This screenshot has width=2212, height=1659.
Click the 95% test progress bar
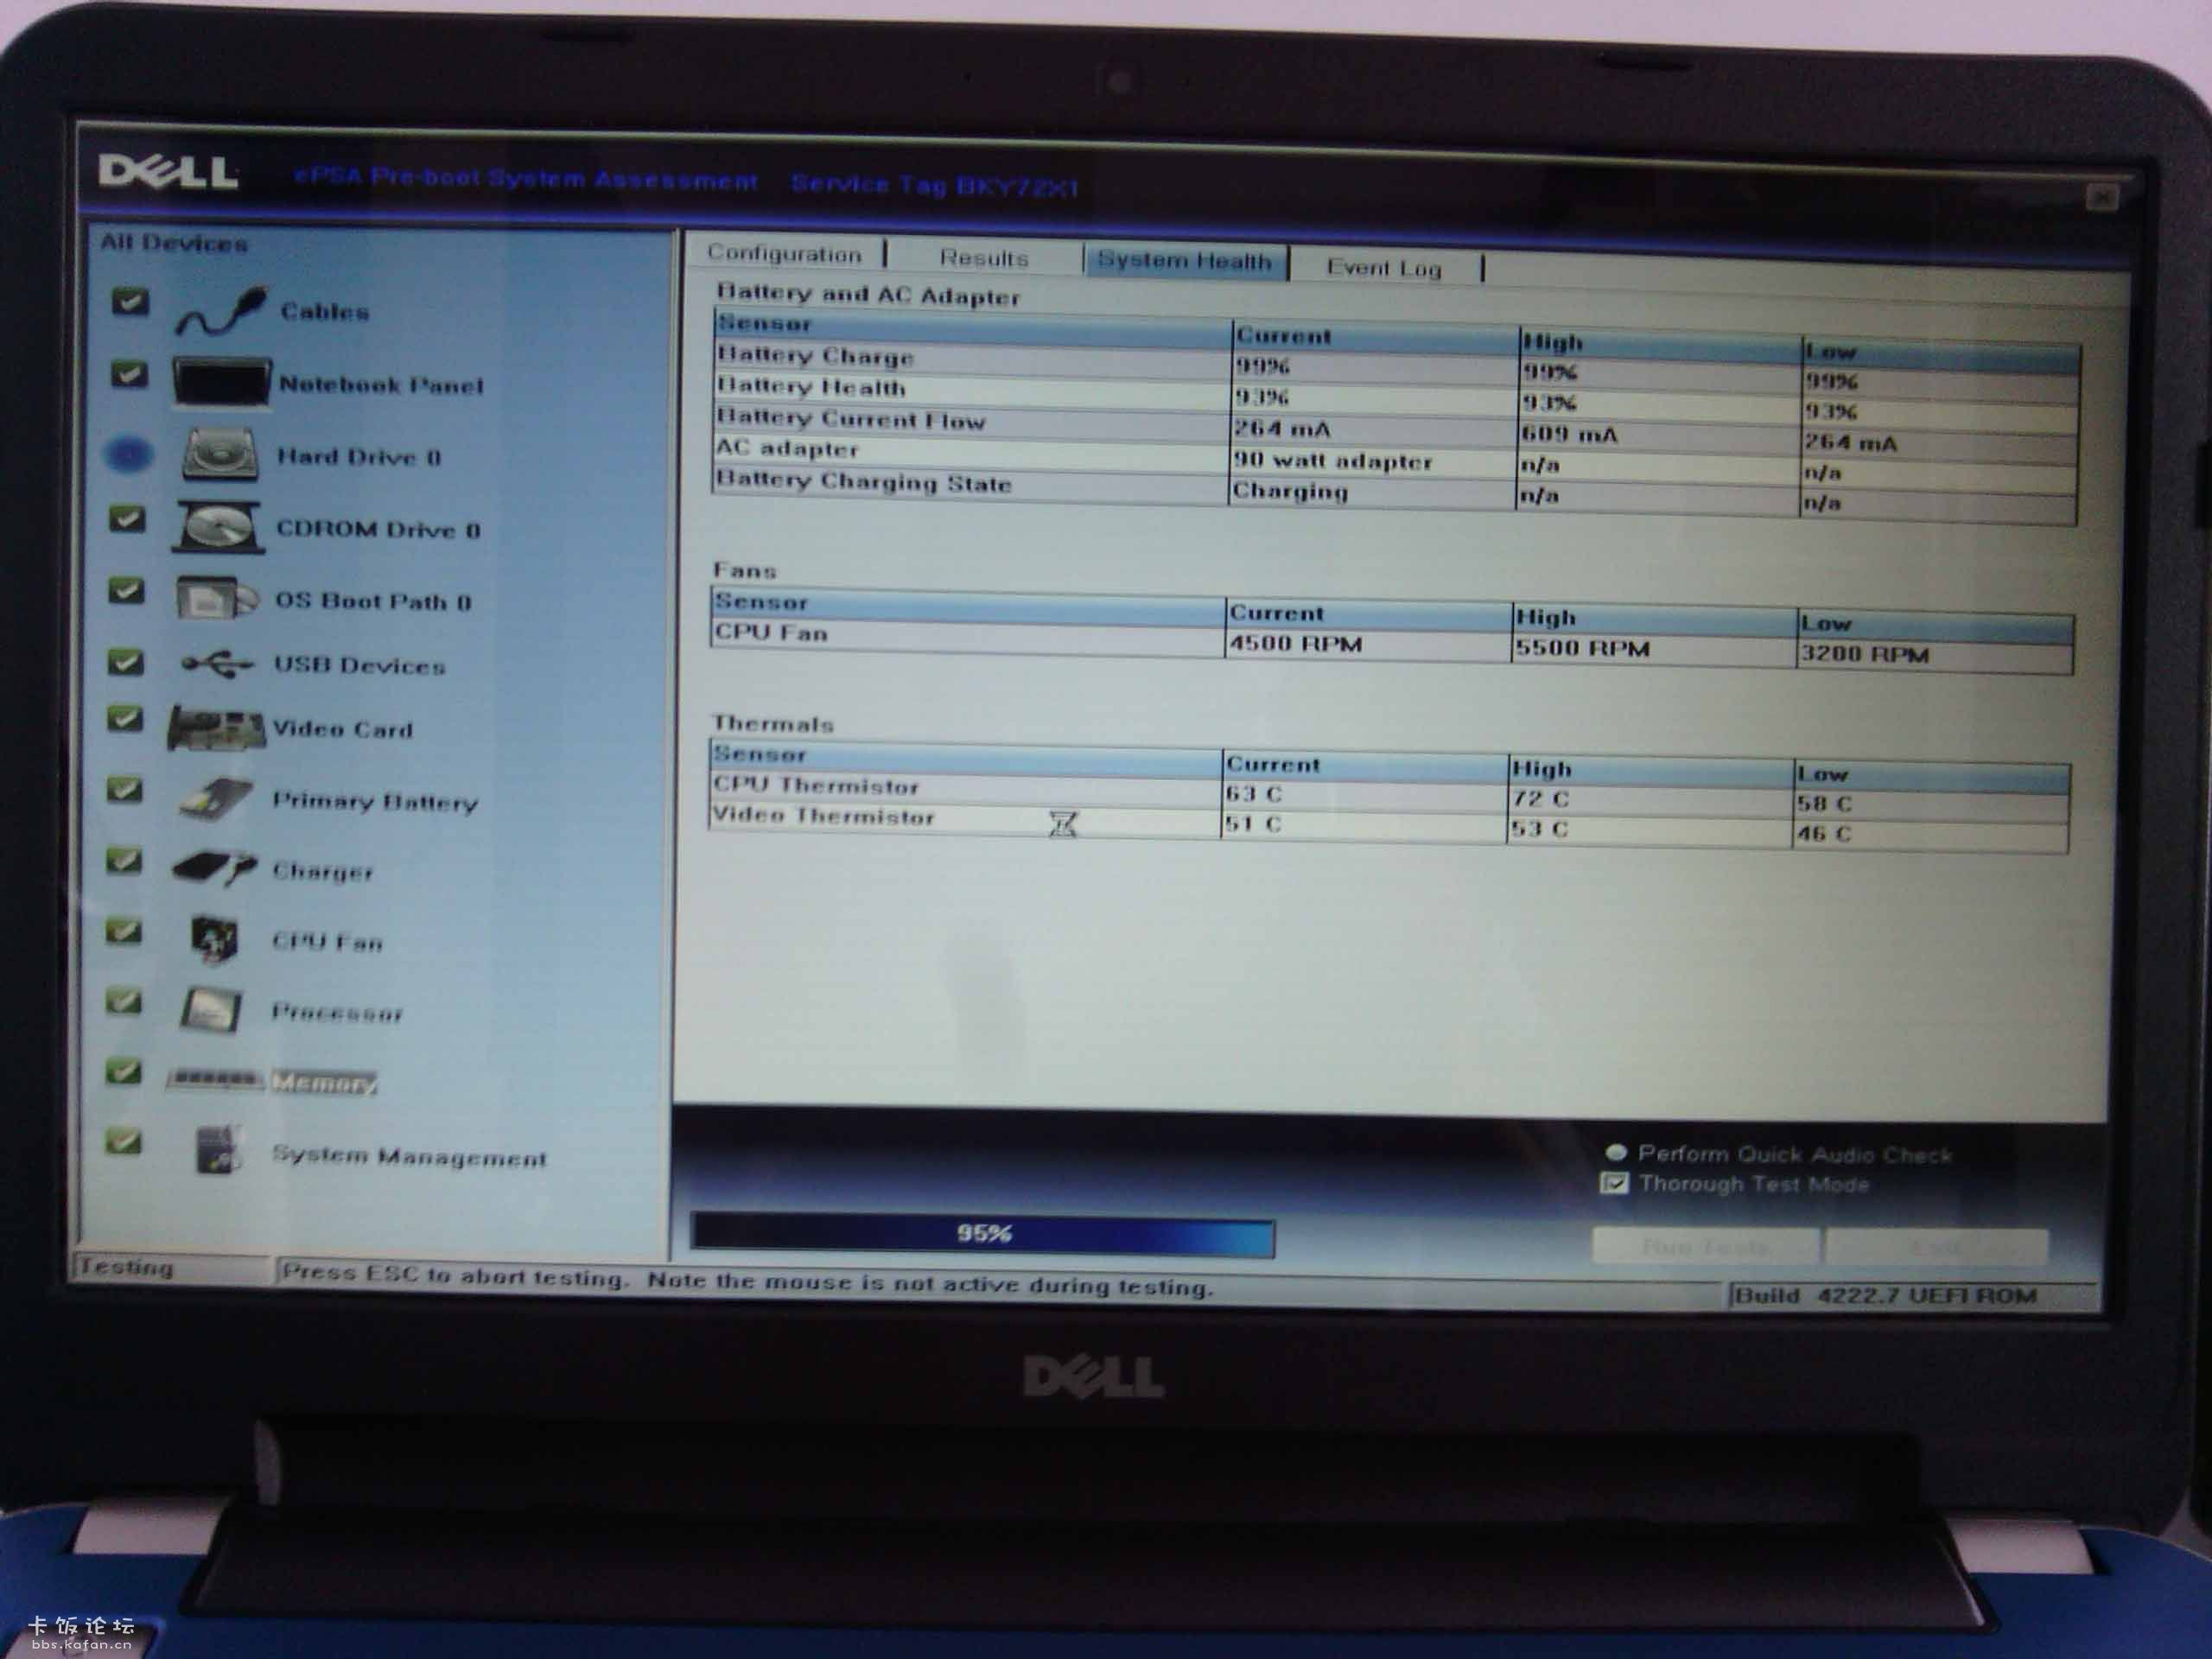982,1234
